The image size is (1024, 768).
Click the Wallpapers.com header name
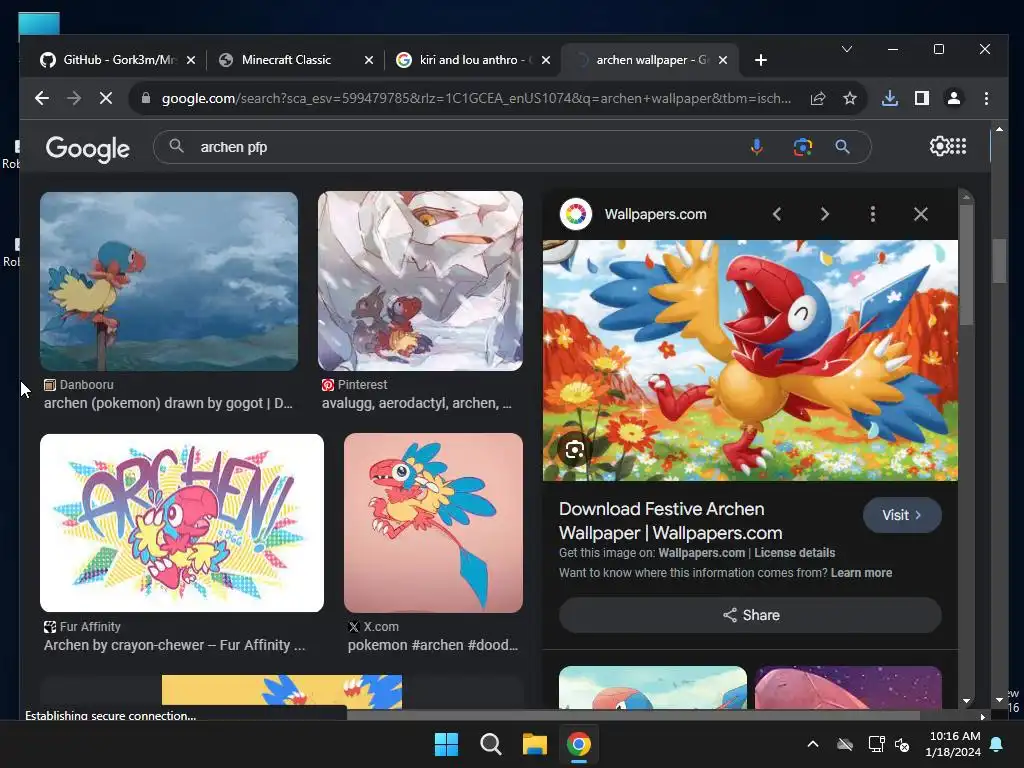[656, 214]
